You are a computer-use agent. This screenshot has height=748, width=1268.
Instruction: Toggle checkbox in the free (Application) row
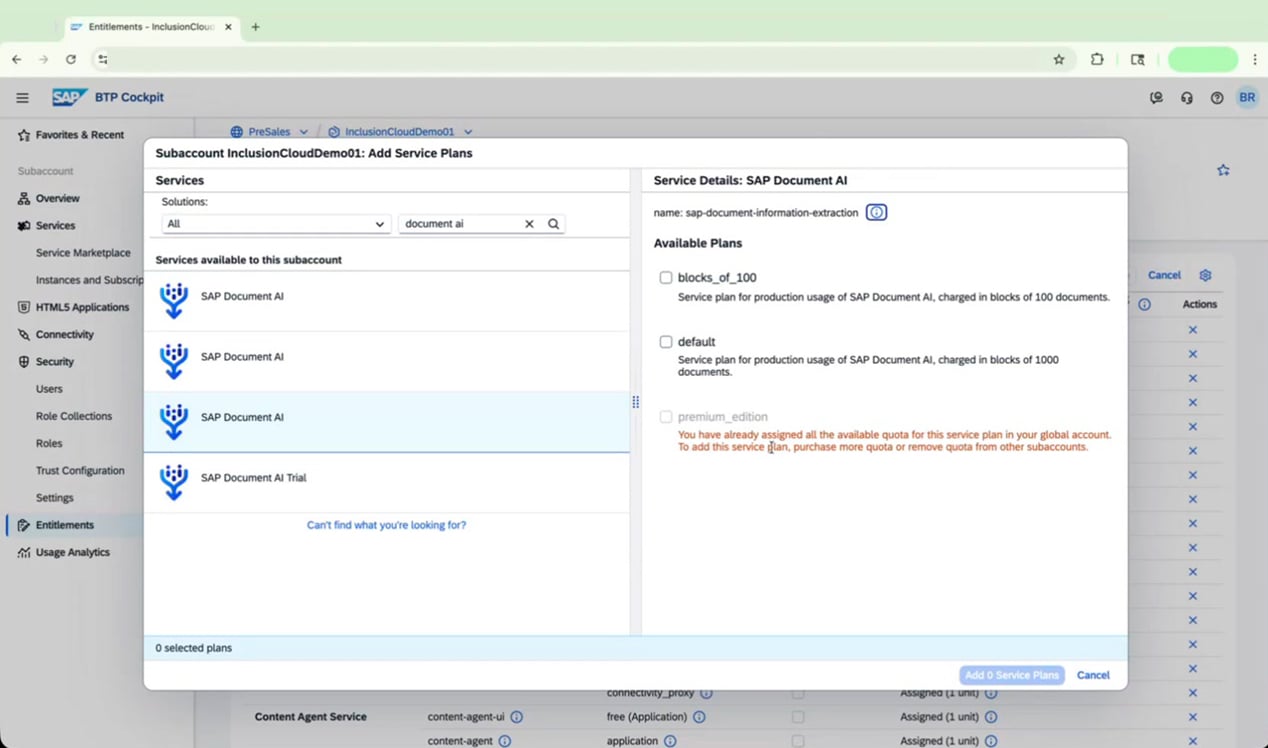pos(798,717)
